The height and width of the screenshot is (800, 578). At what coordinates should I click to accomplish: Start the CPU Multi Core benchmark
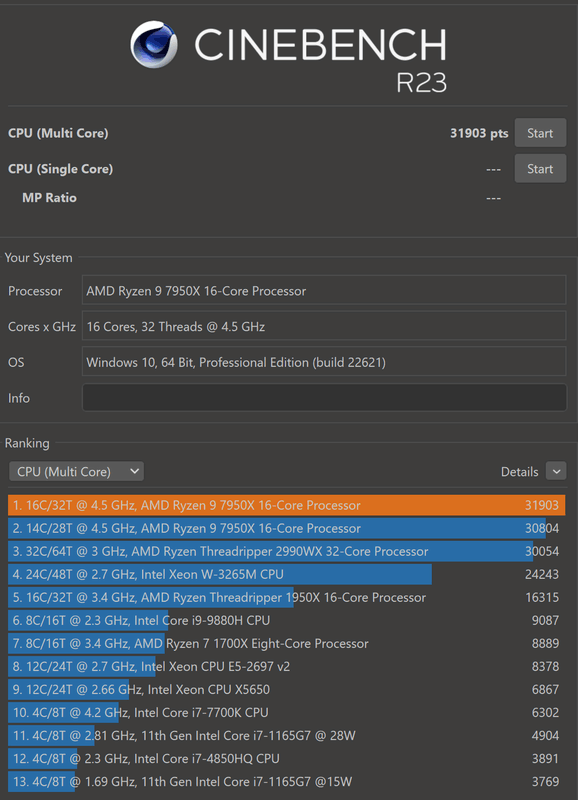click(x=540, y=133)
